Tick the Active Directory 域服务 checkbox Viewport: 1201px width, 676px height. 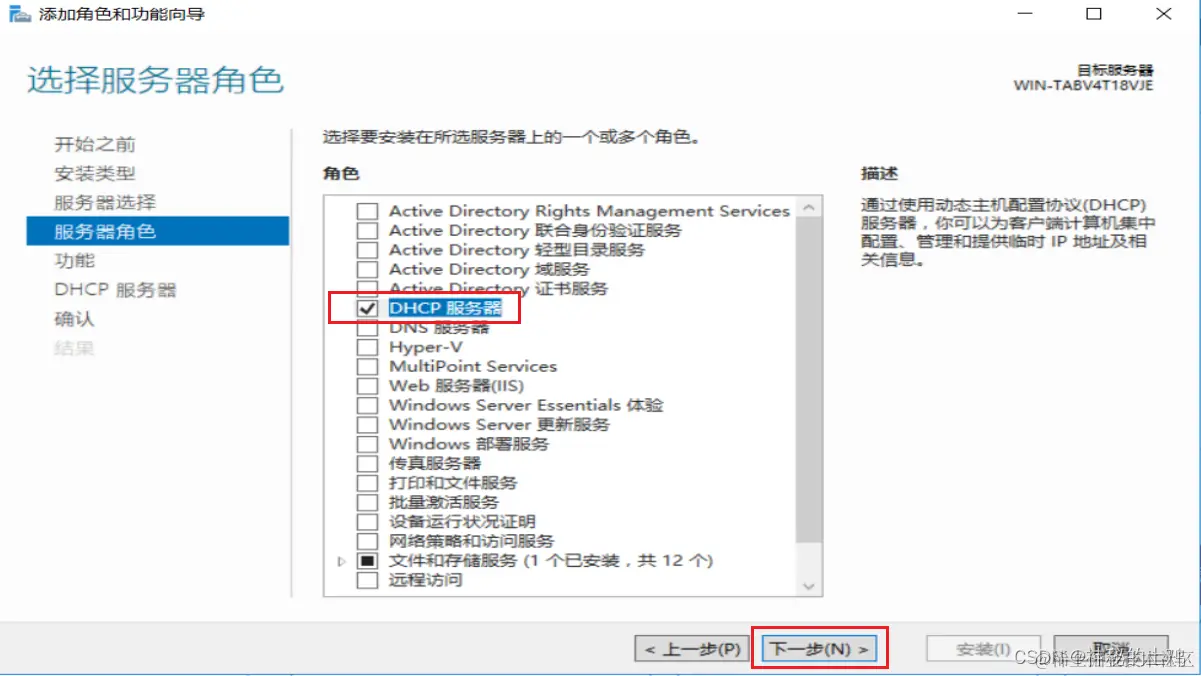[368, 270]
